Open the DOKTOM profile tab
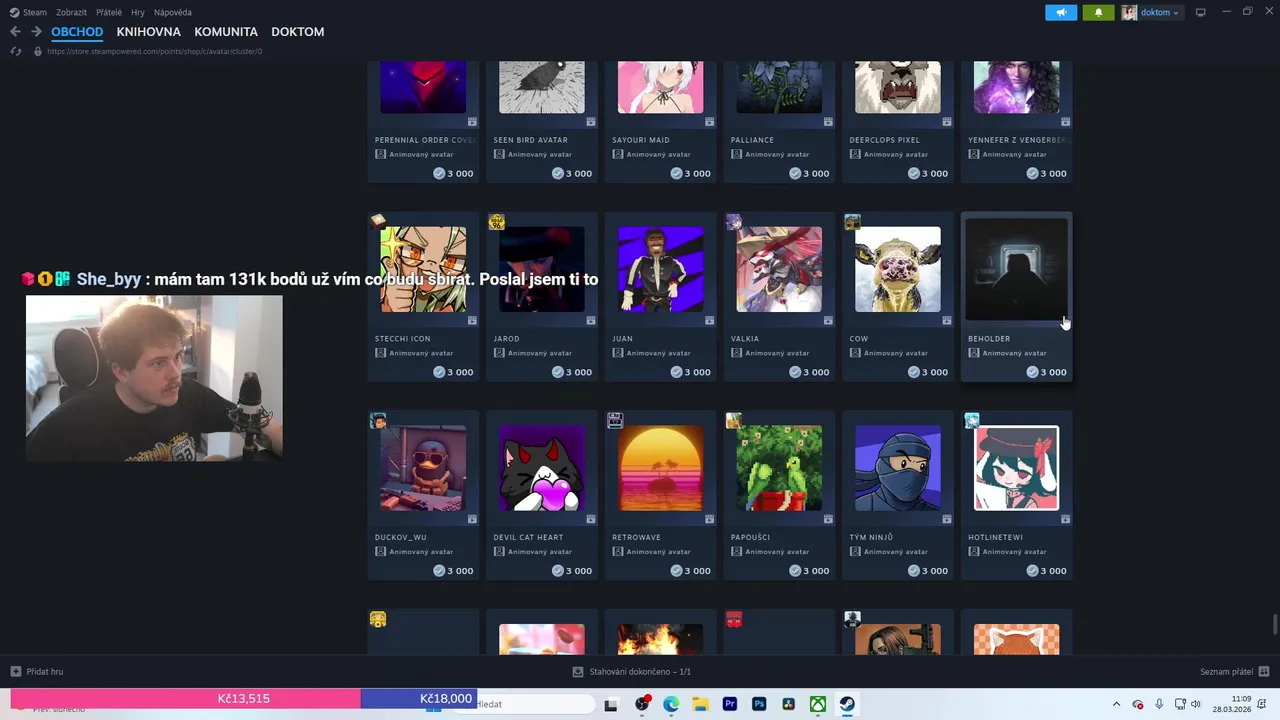Image resolution: width=1280 pixels, height=720 pixels. click(298, 32)
